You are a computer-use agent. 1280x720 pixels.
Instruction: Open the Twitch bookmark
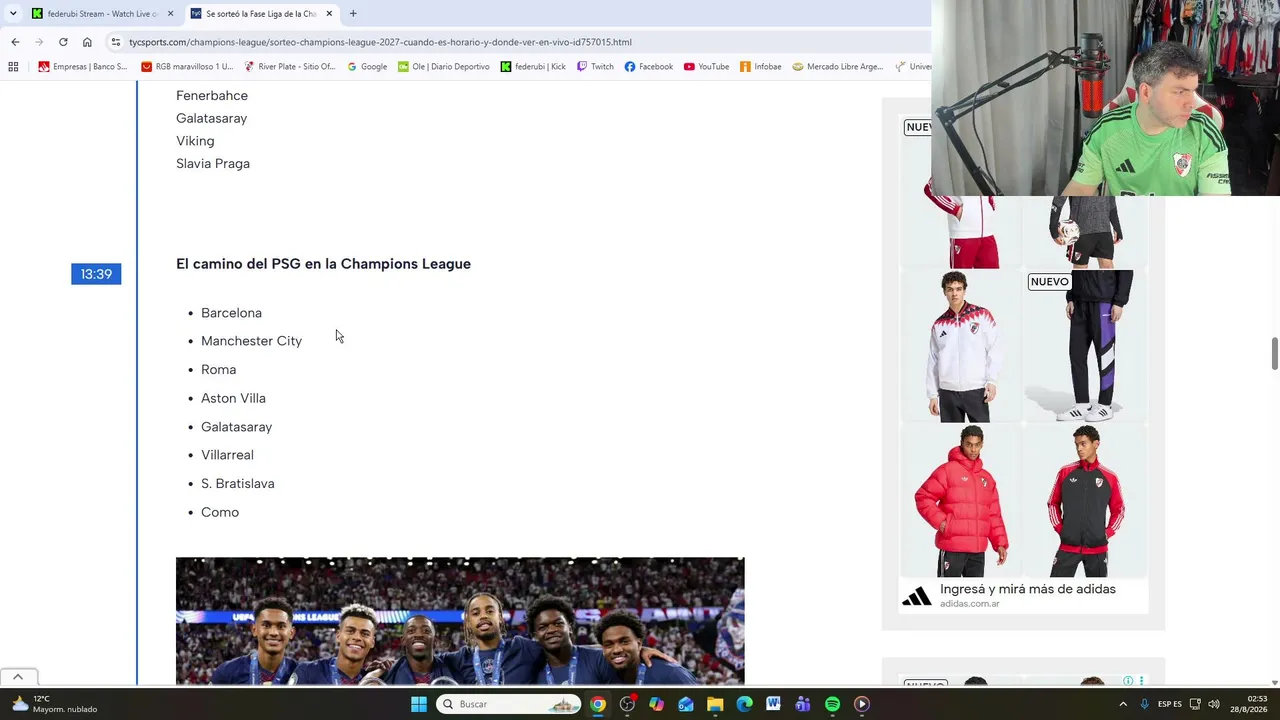595,67
